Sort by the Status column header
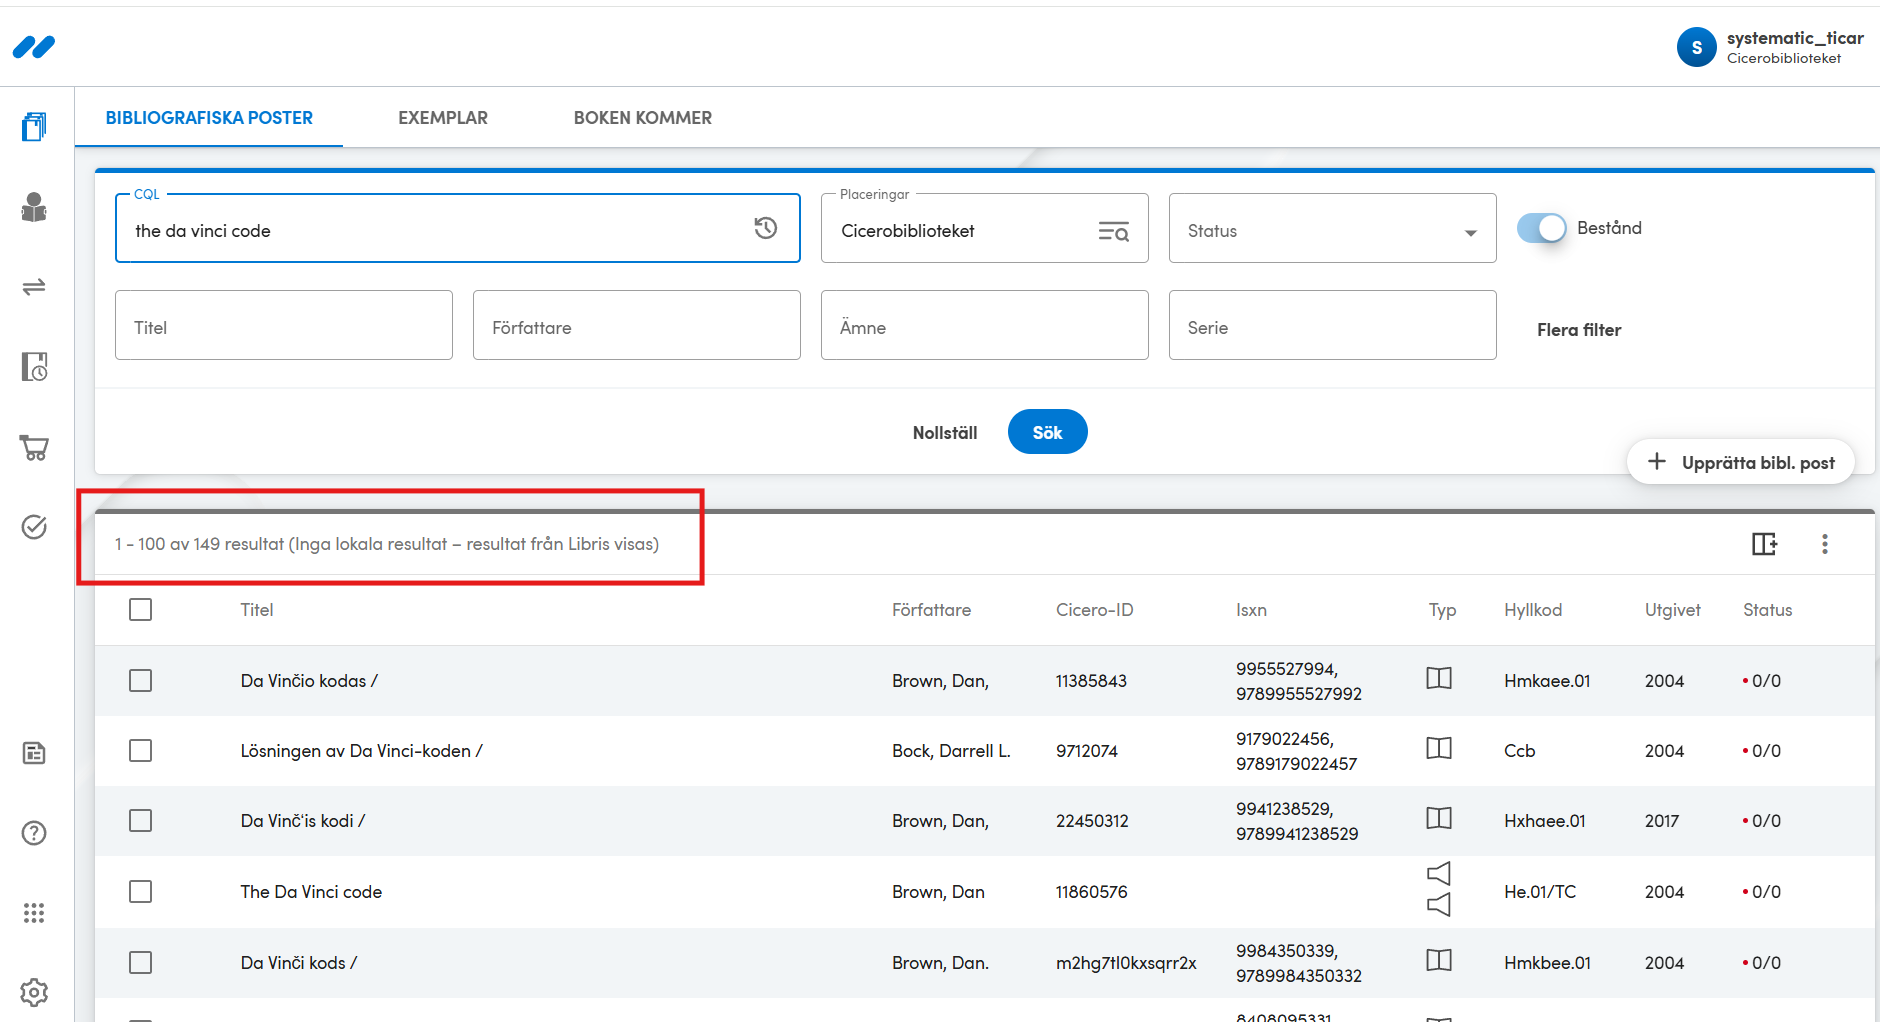1880x1022 pixels. point(1768,610)
